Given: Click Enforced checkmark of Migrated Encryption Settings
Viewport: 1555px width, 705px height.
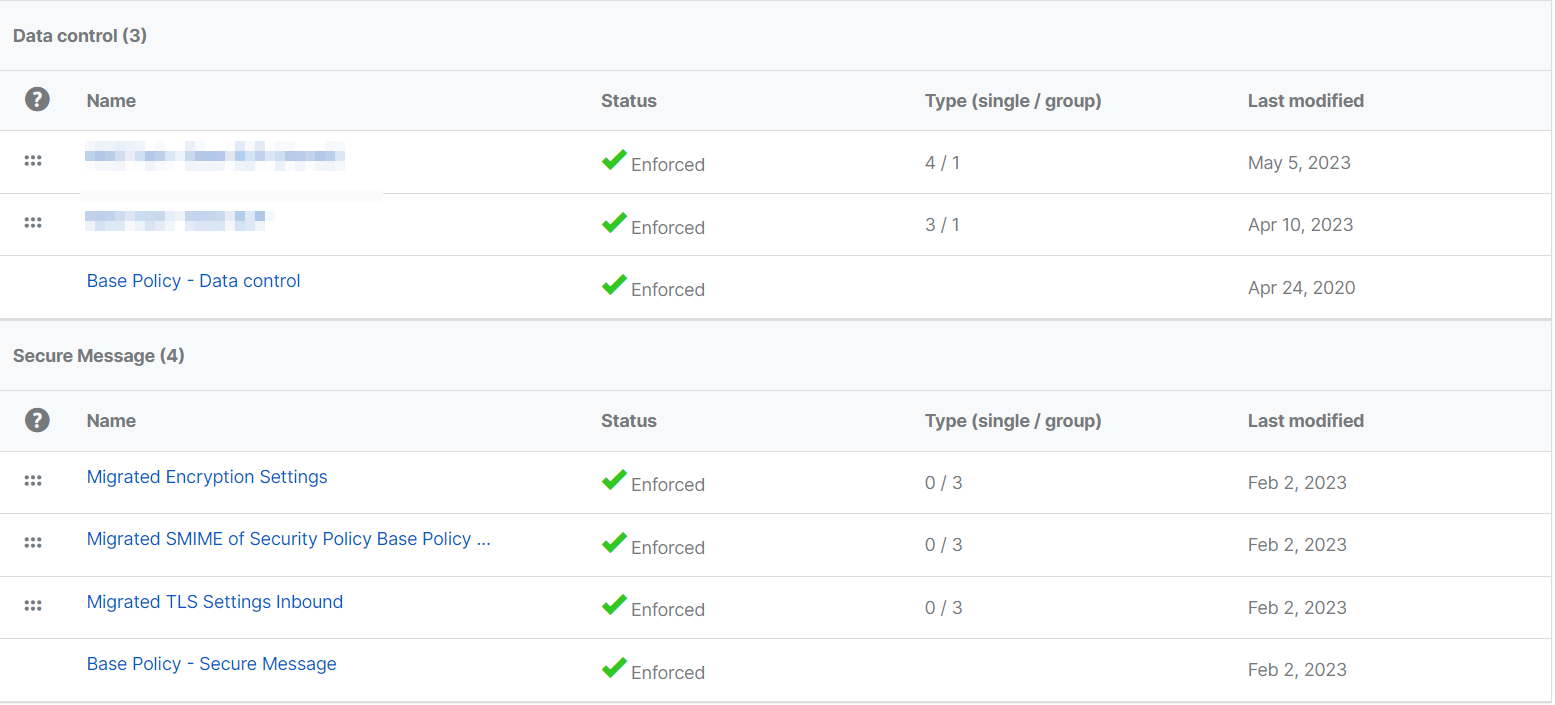Looking at the screenshot, I should [x=614, y=480].
